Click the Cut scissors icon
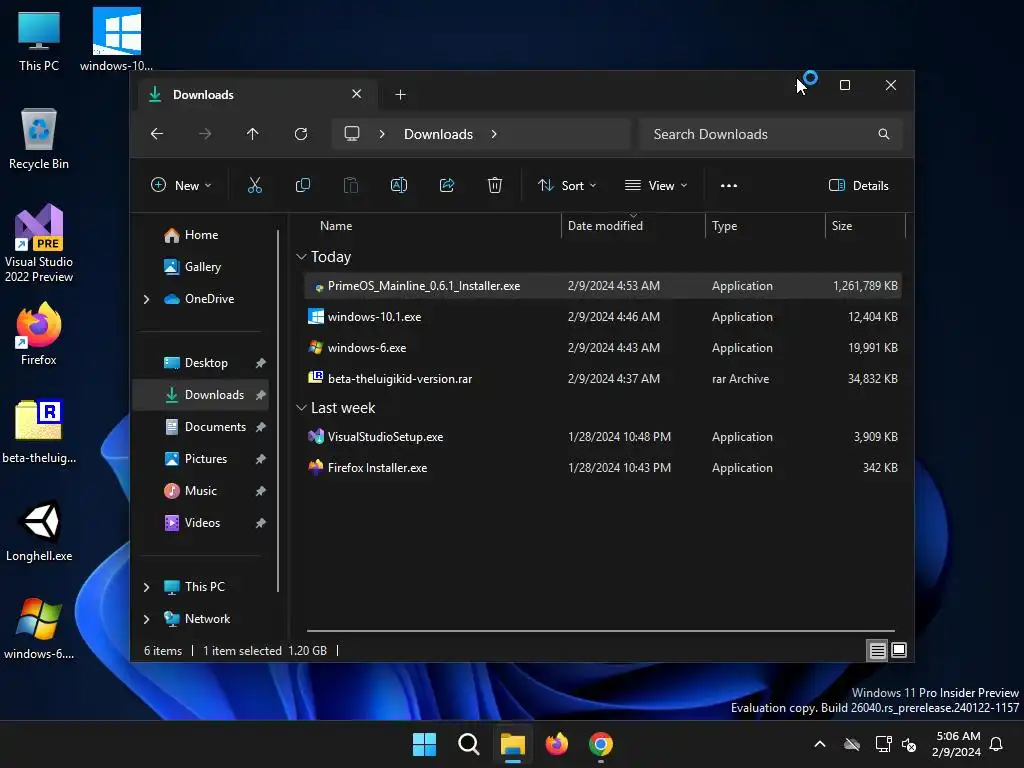1024x768 pixels. click(x=255, y=185)
